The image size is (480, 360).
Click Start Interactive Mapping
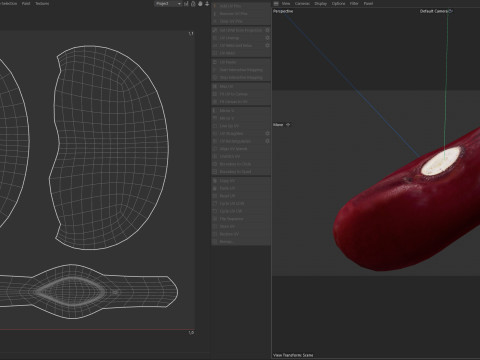coord(241,70)
